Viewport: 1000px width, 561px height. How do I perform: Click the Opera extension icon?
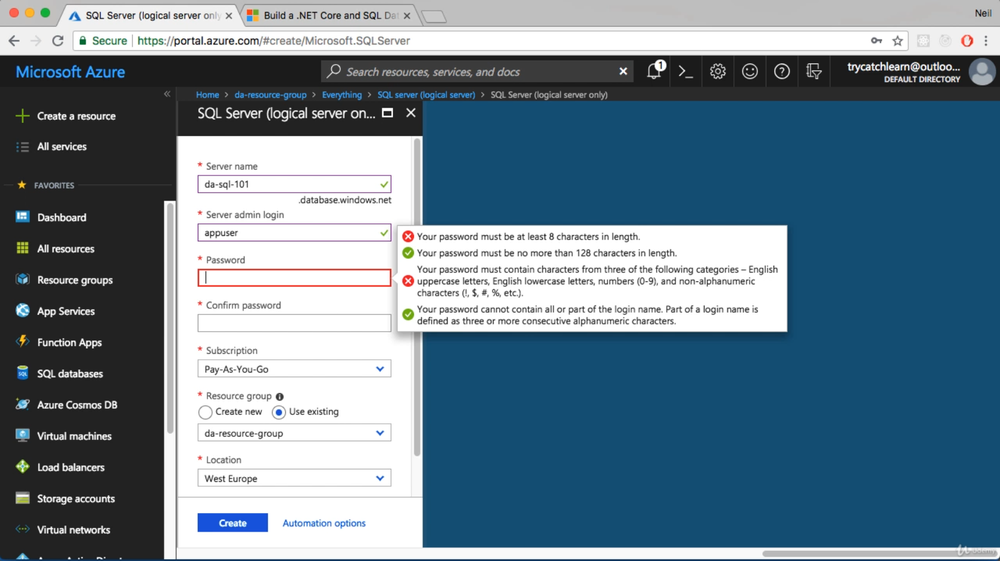(967, 41)
